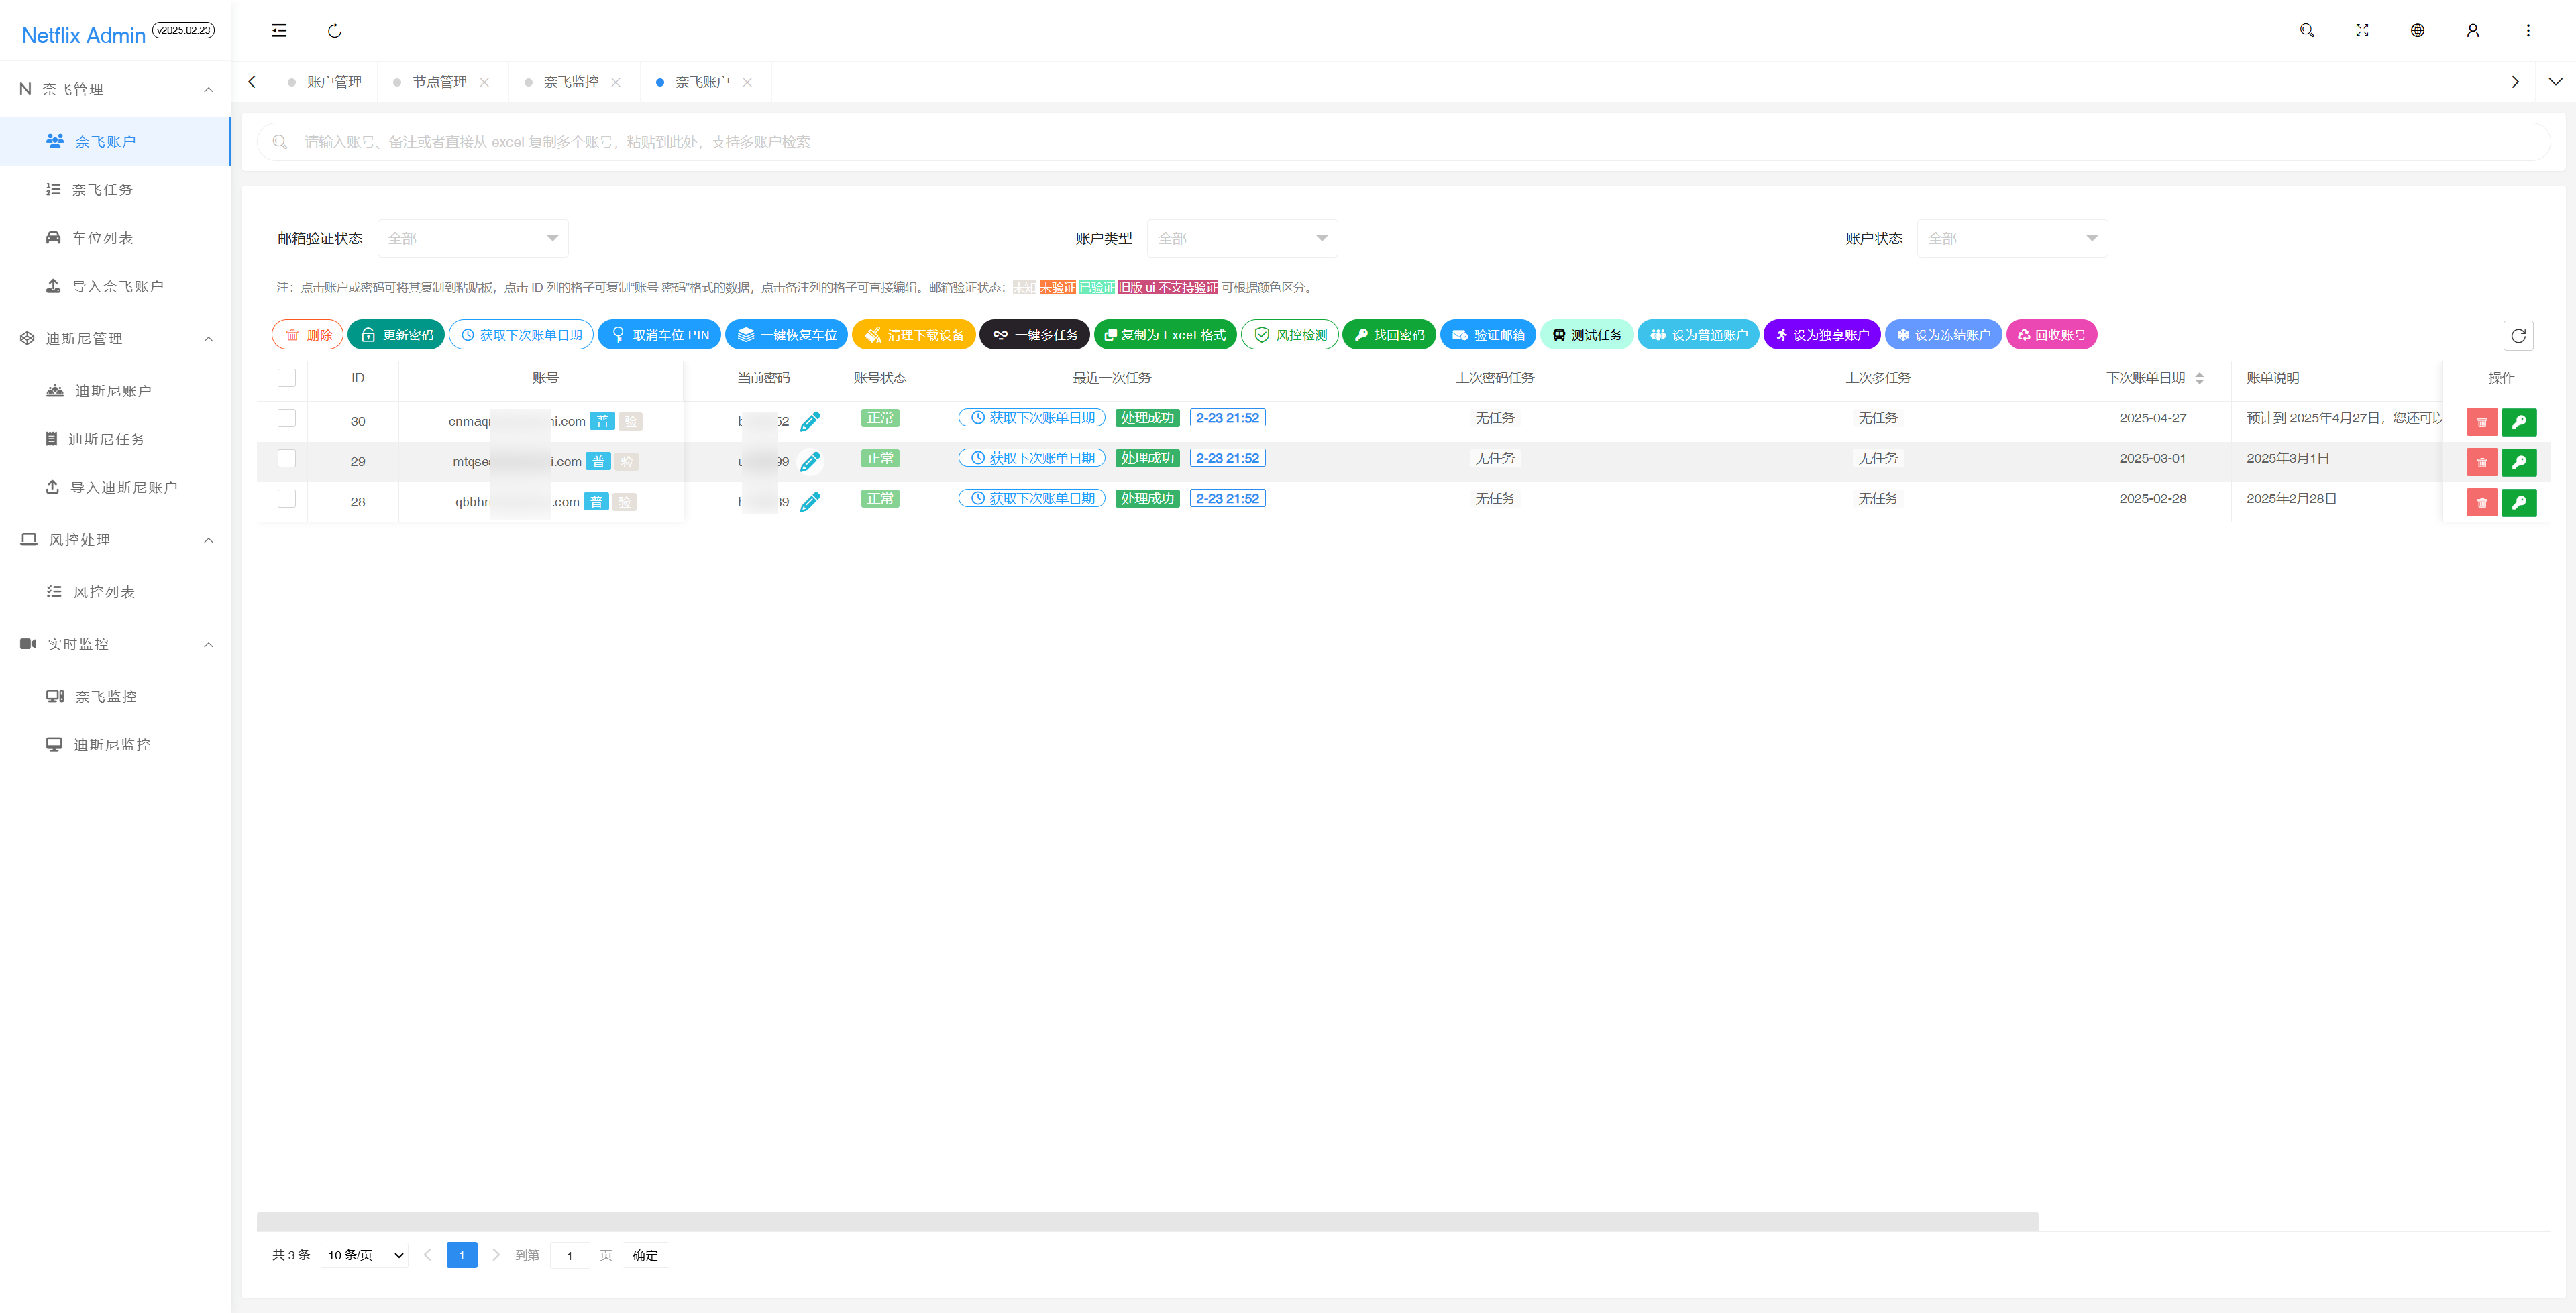
Task: Sort by 下次账单日期 column arrows
Action: pos(2199,378)
